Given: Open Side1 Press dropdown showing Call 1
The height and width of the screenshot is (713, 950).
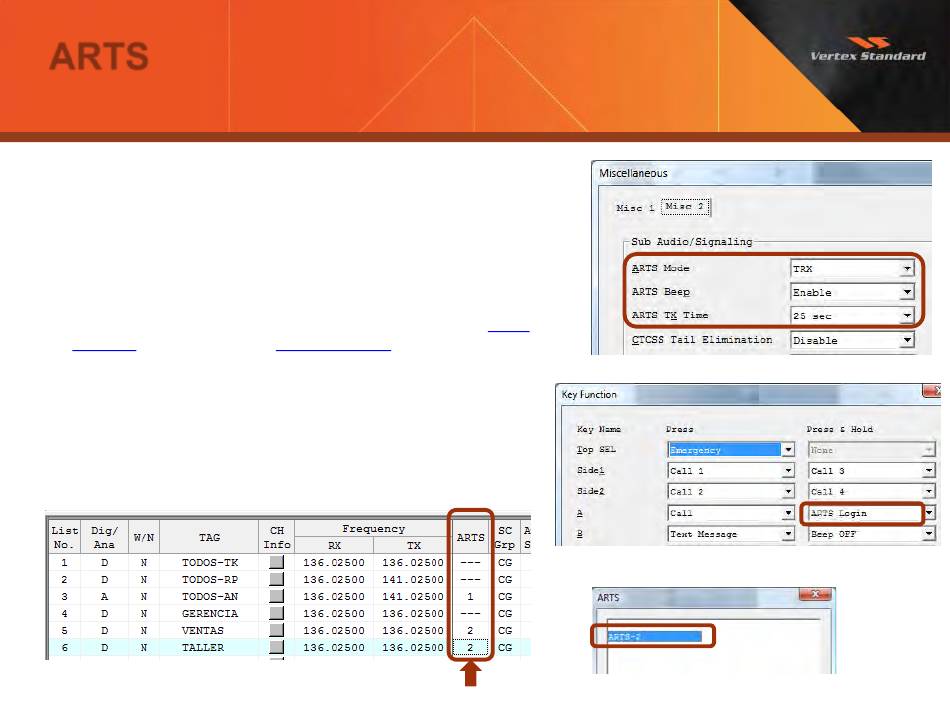Looking at the screenshot, I should 731,471.
